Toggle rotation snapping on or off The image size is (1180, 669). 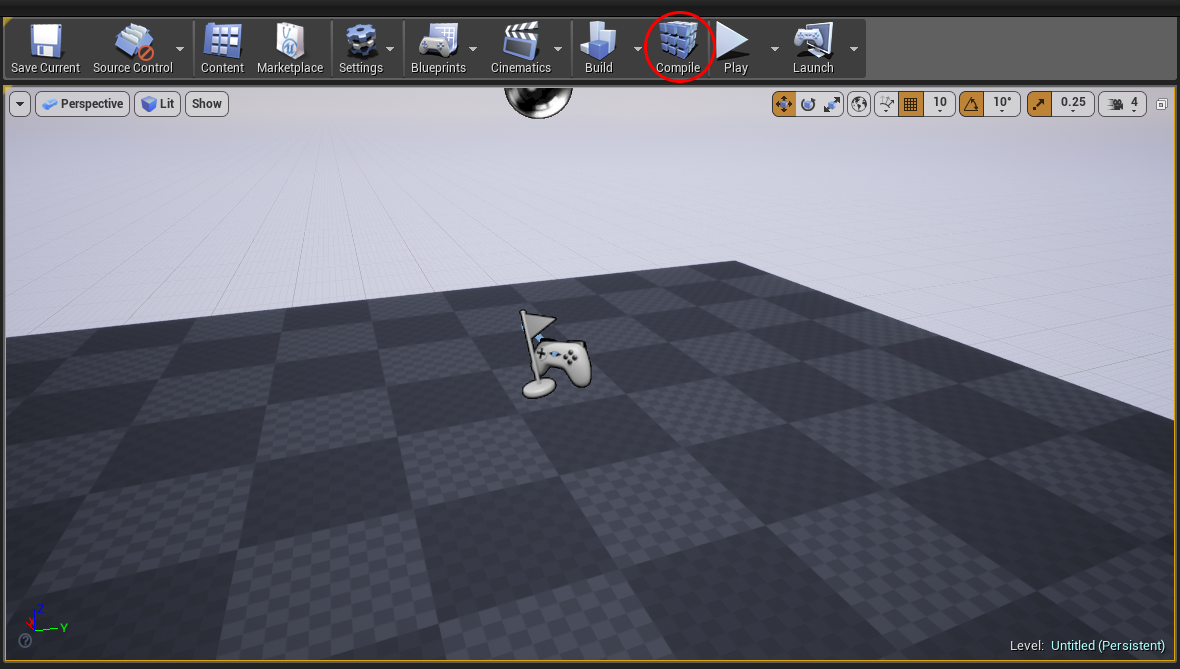pos(972,104)
